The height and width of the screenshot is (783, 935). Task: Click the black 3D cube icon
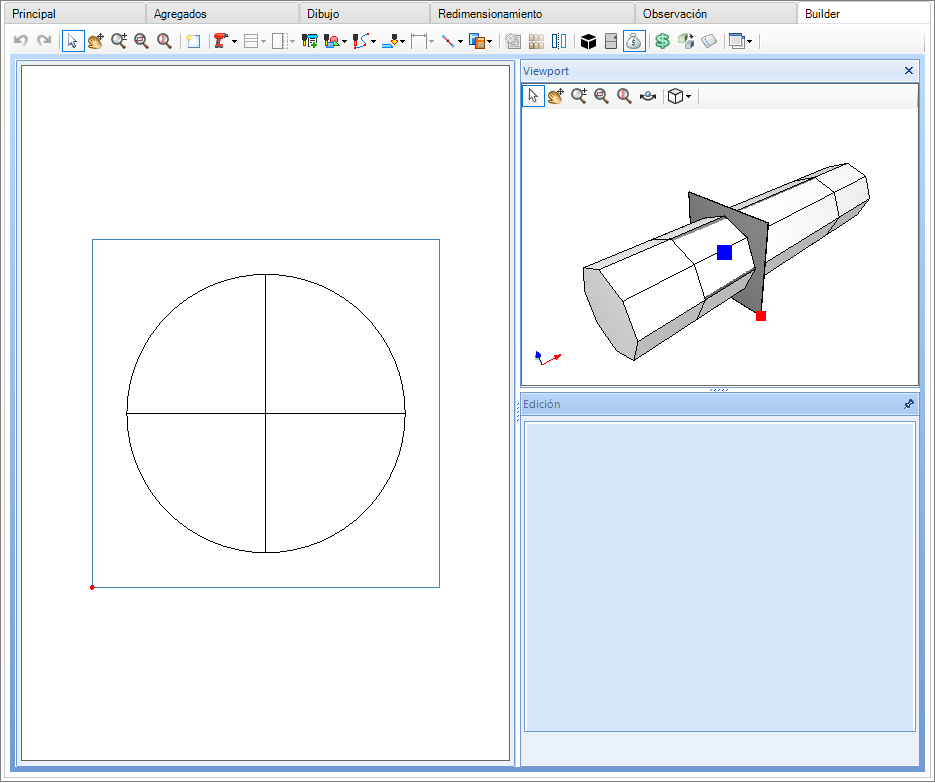[x=589, y=41]
